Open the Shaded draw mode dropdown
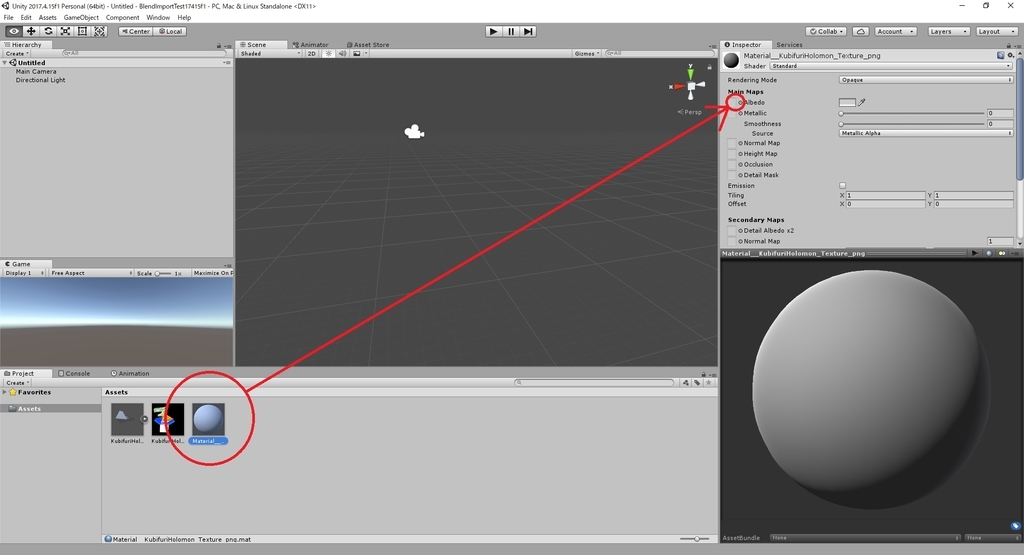This screenshot has height=555, width=1024. [x=270, y=54]
